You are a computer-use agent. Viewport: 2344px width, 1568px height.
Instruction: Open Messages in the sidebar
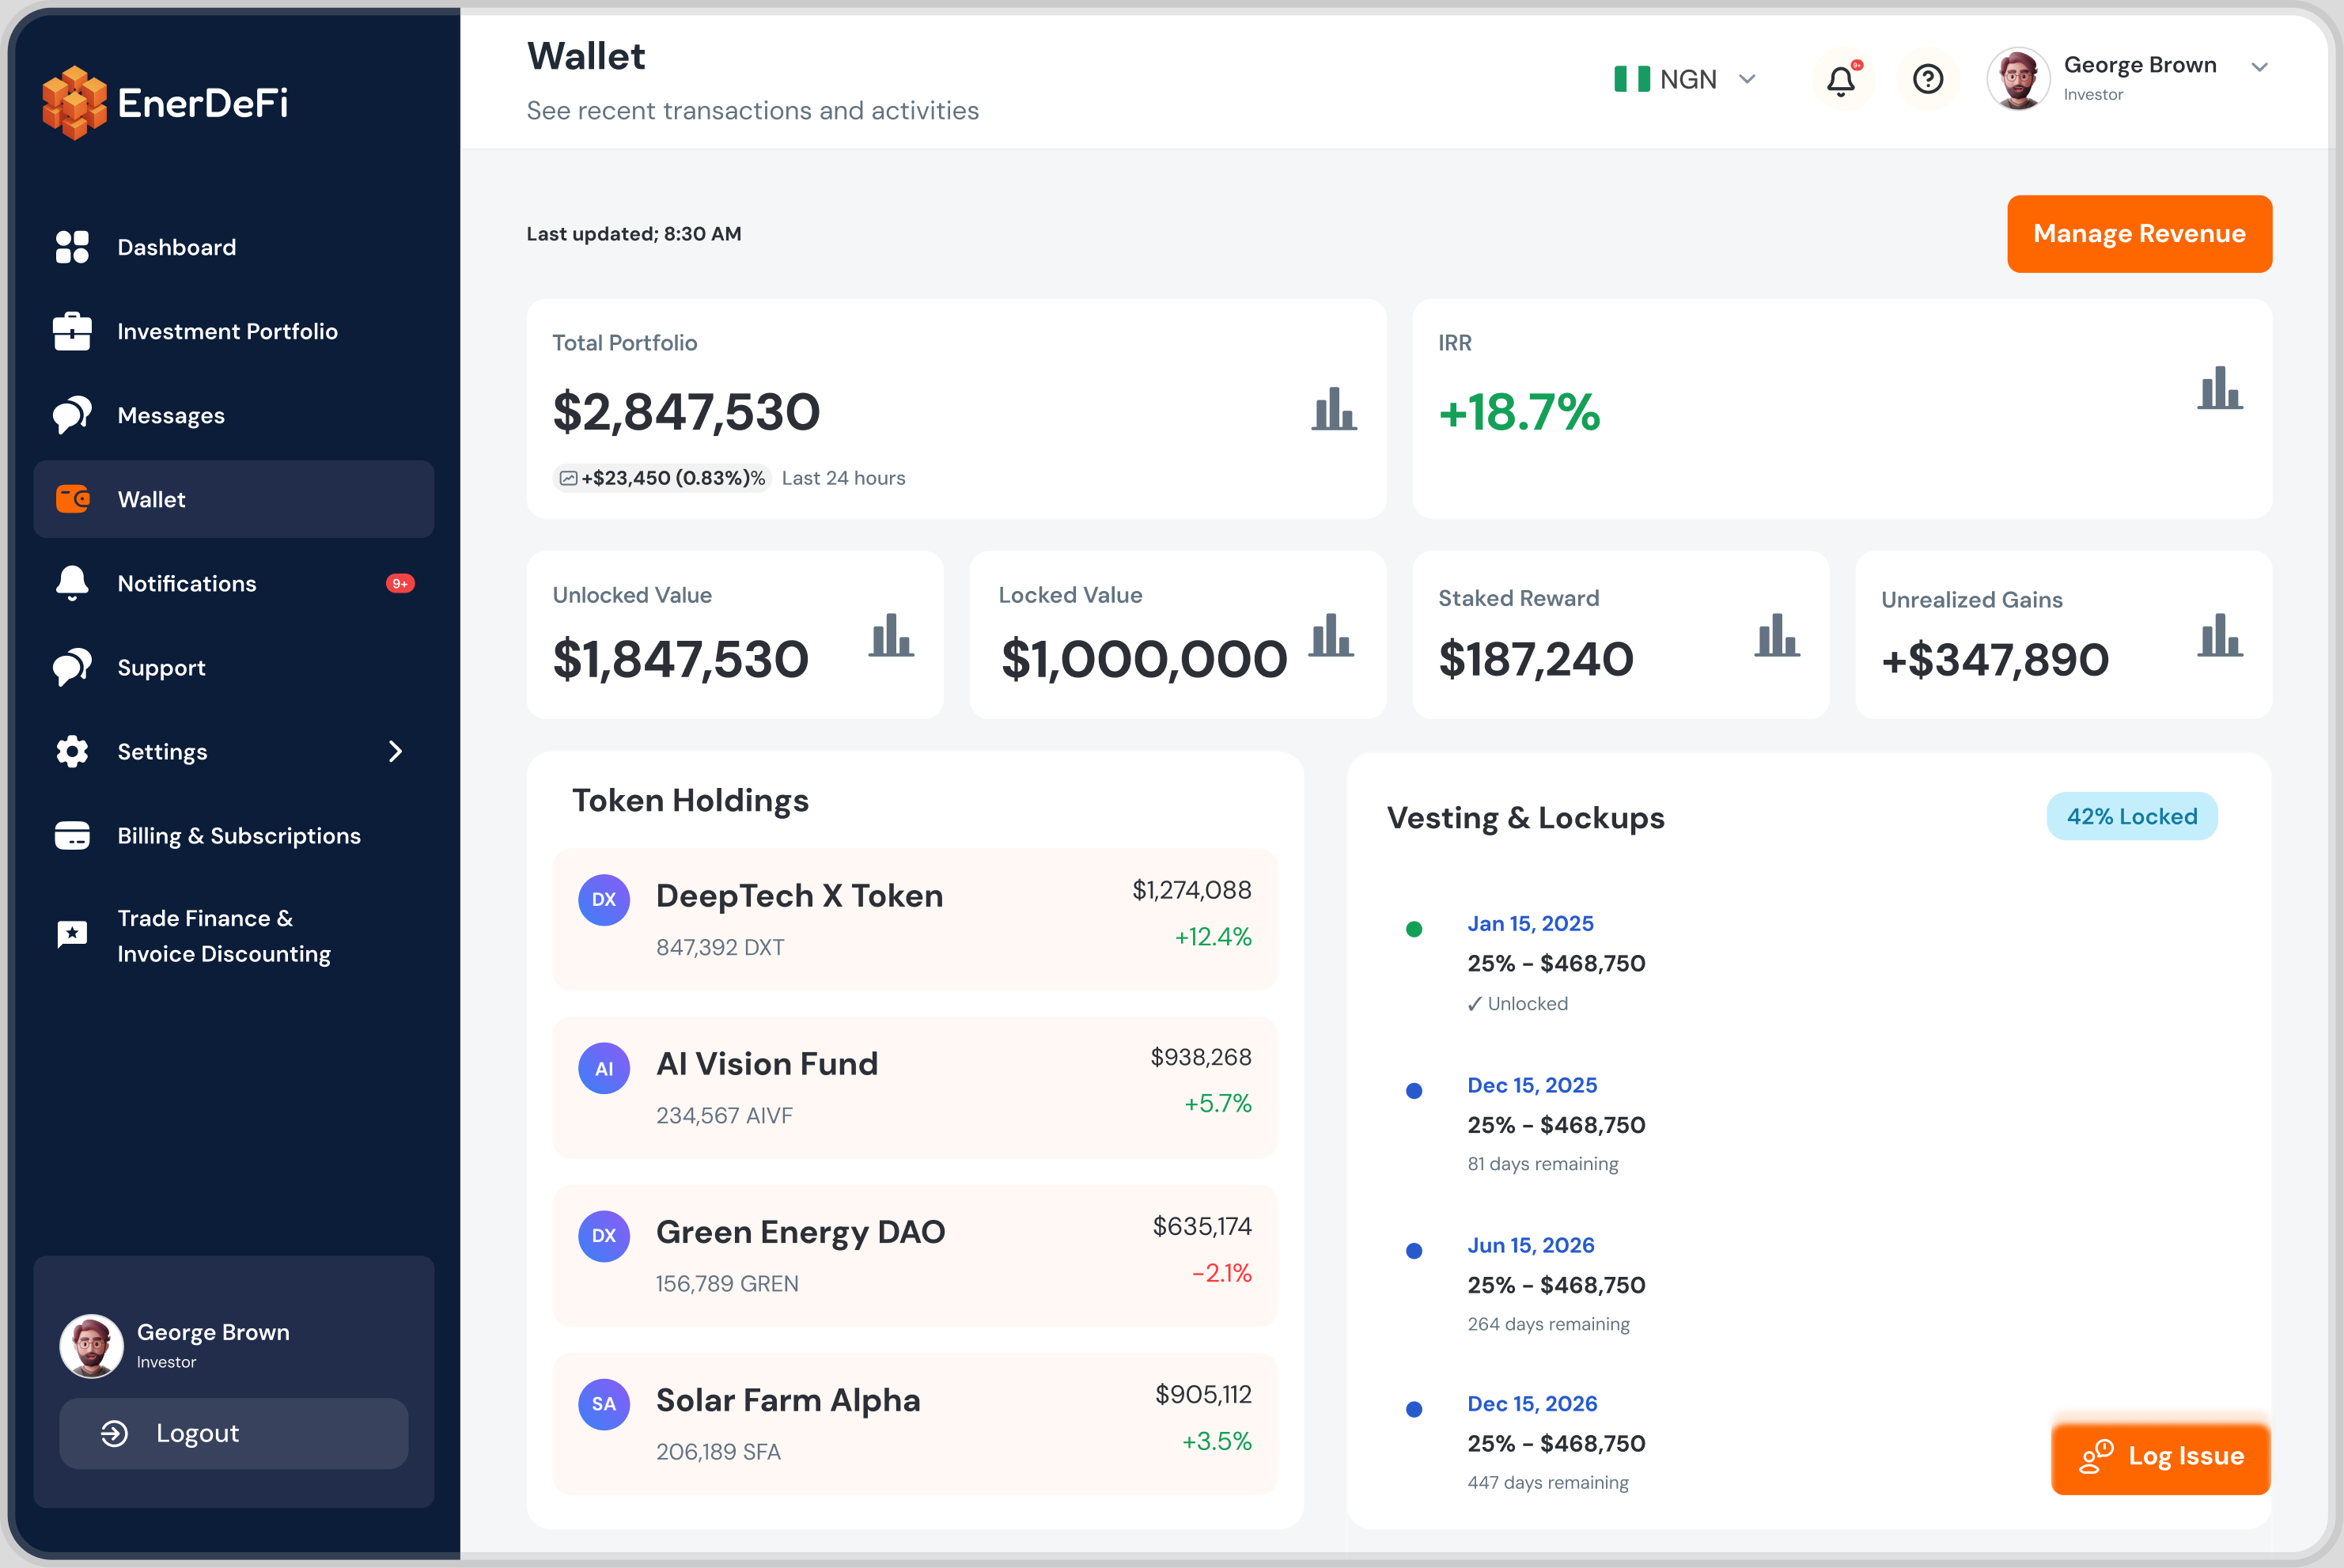tap(234, 415)
